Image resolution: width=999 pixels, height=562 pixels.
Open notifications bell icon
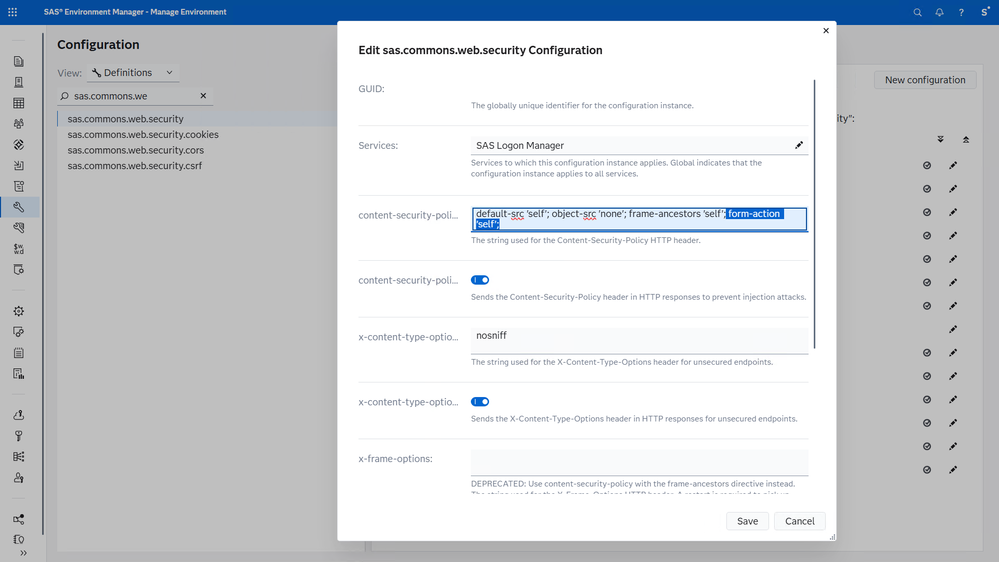pyautogui.click(x=939, y=12)
